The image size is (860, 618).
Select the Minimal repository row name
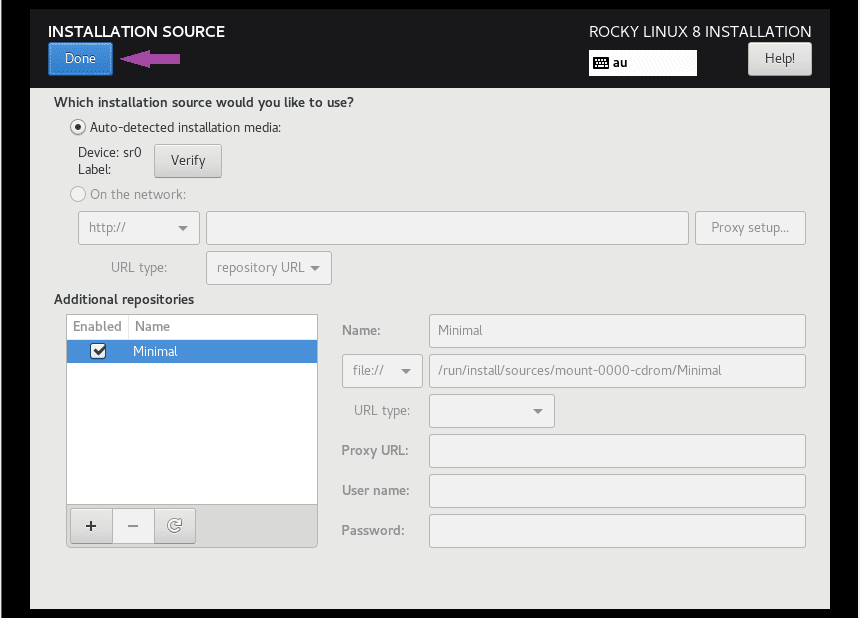pos(155,351)
